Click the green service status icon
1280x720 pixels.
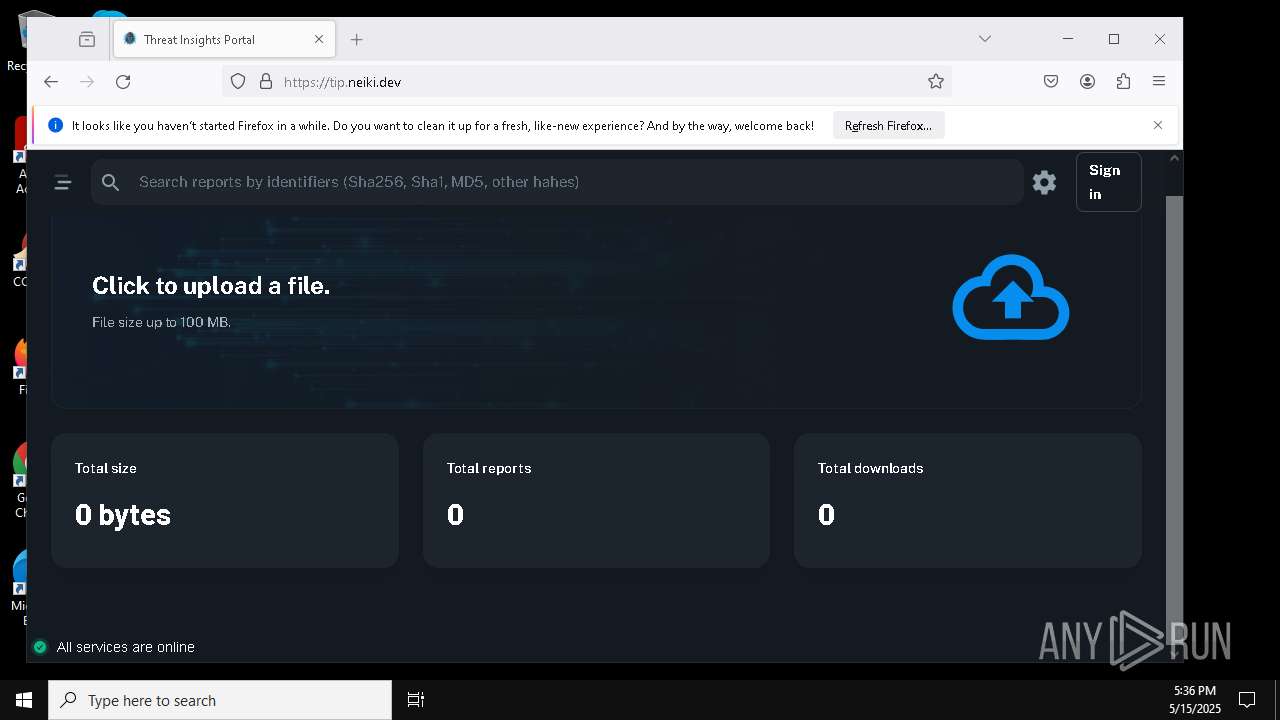click(40, 647)
